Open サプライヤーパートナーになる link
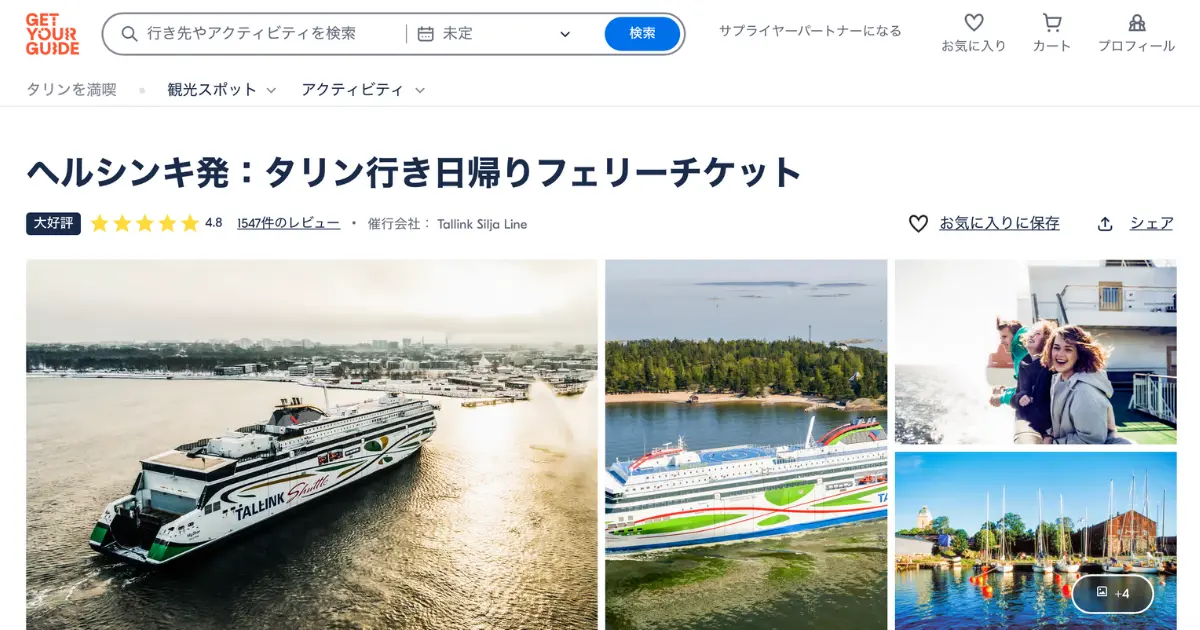This screenshot has width=1200, height=630. pyautogui.click(x=810, y=31)
